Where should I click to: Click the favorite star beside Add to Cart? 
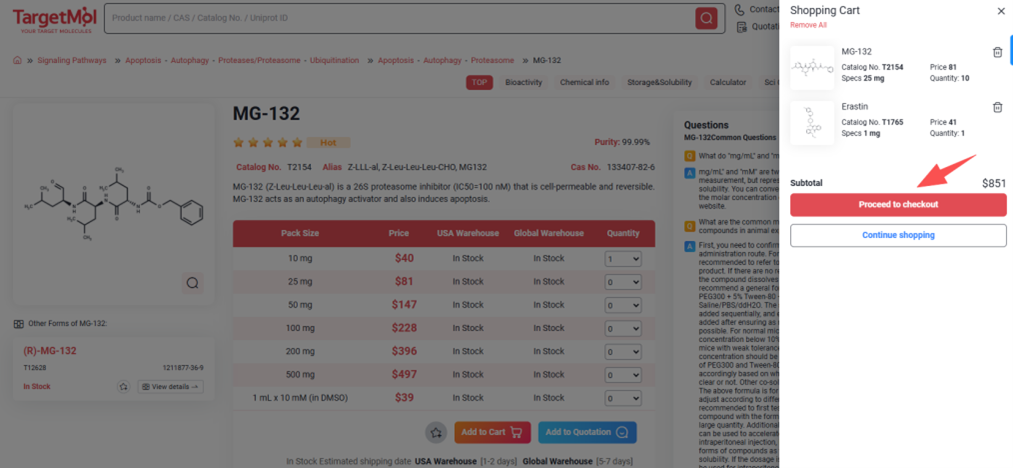click(x=435, y=432)
